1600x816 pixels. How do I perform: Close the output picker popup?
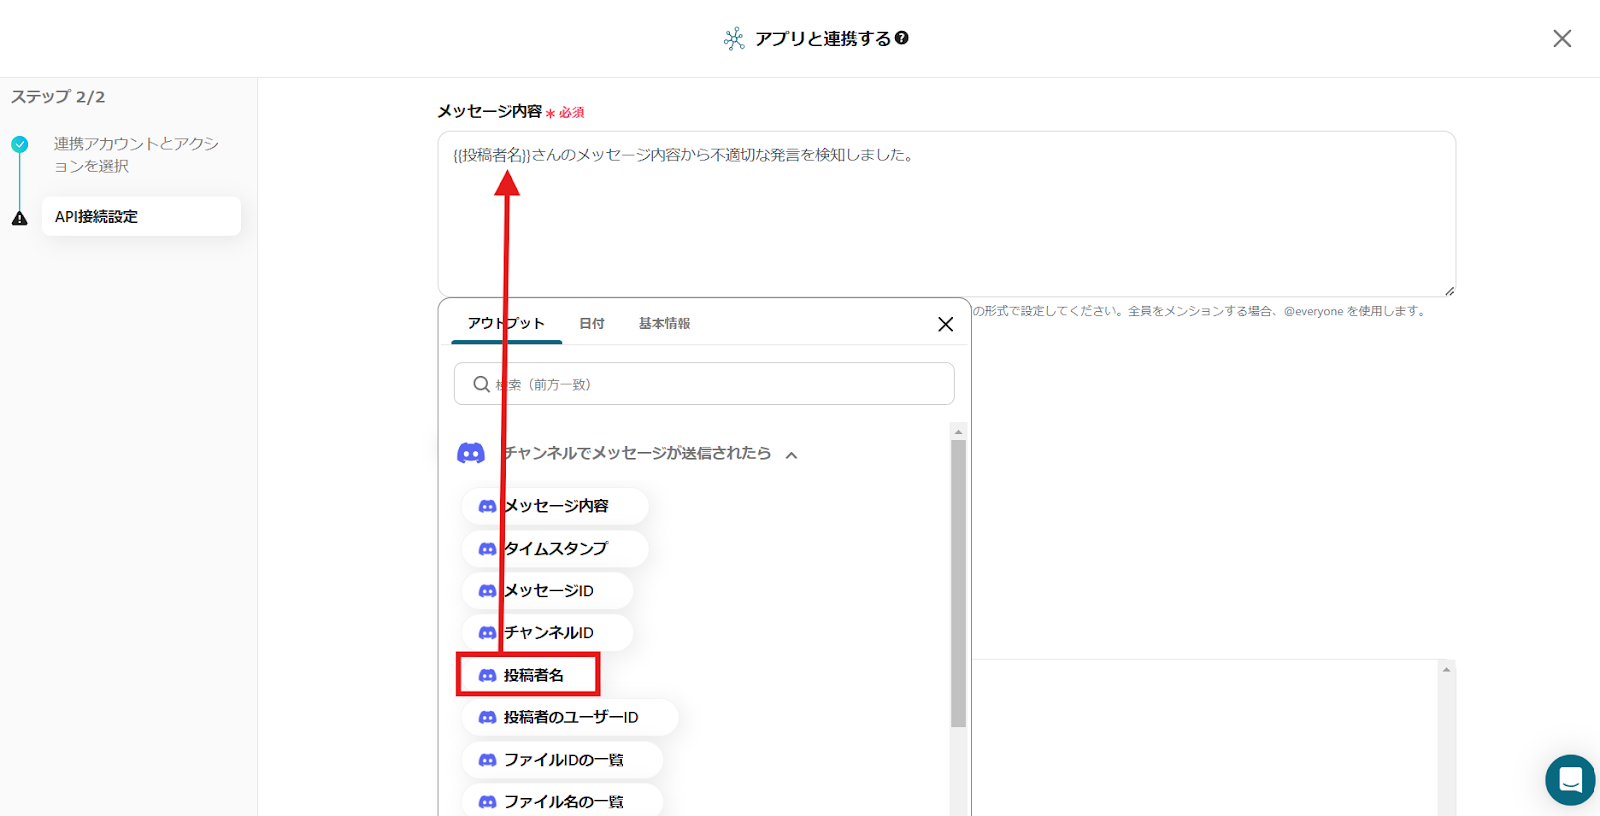tap(945, 324)
